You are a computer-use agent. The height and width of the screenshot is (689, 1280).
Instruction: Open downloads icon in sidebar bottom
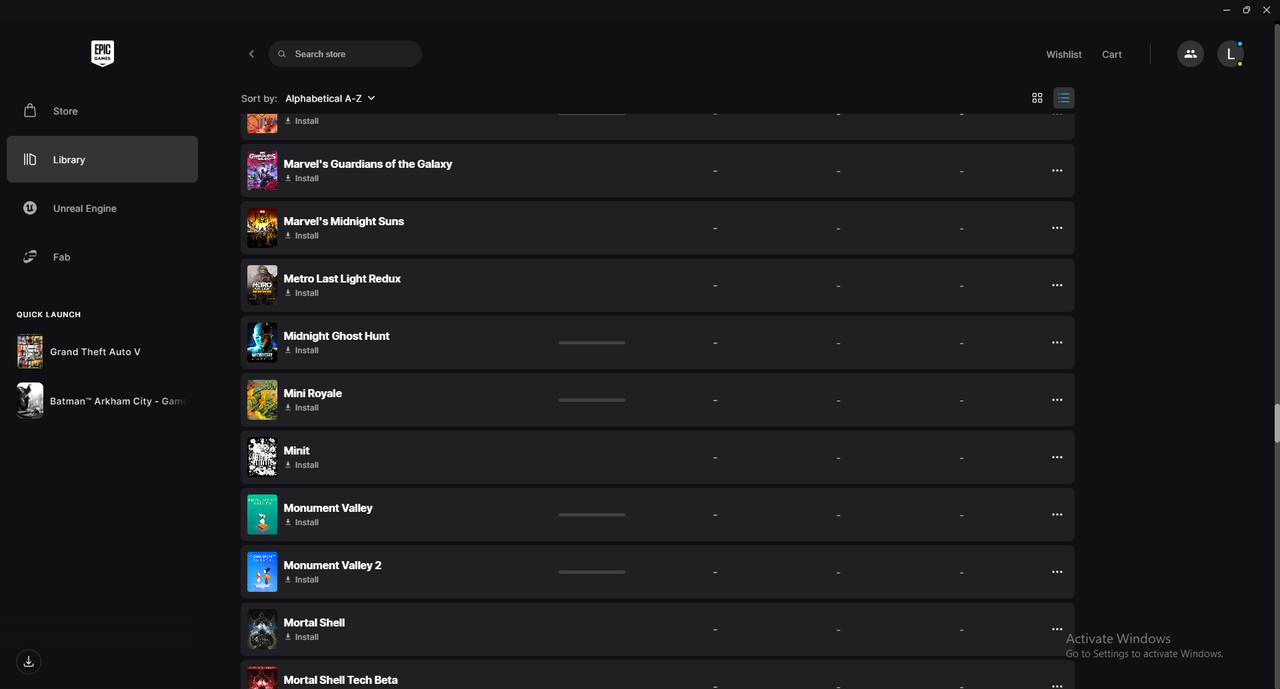pos(29,661)
